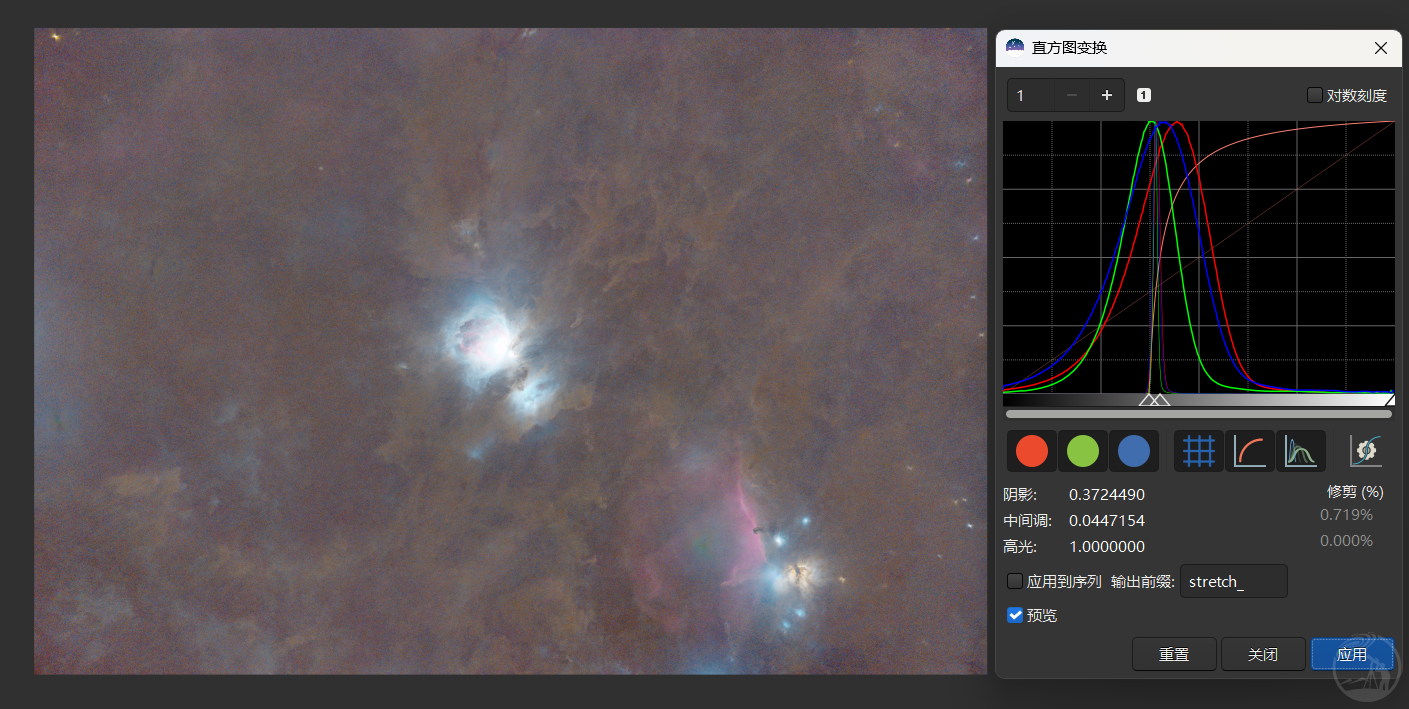Click the 关闭 button
The image size is (1409, 709).
pyautogui.click(x=1263, y=655)
